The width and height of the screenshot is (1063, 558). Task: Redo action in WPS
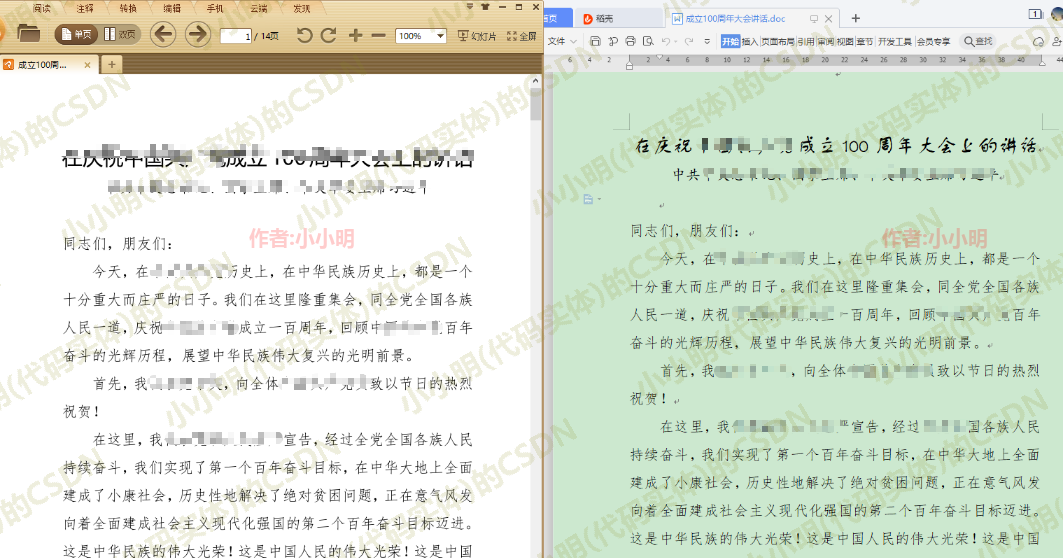tap(689, 41)
